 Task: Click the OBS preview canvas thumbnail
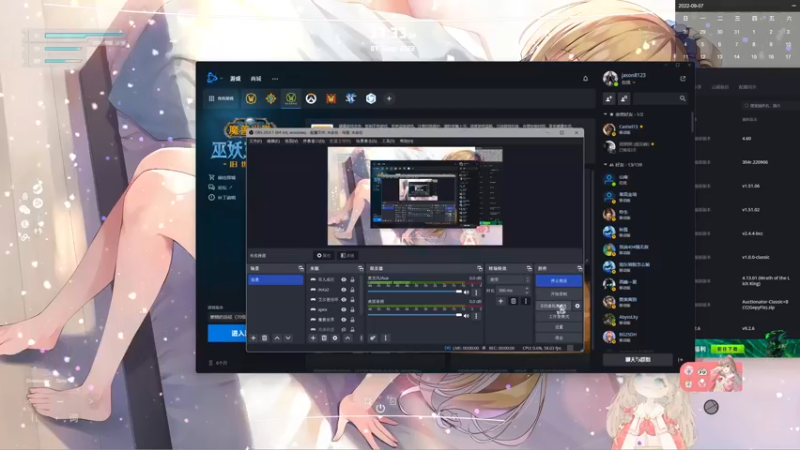pyautogui.click(x=415, y=196)
